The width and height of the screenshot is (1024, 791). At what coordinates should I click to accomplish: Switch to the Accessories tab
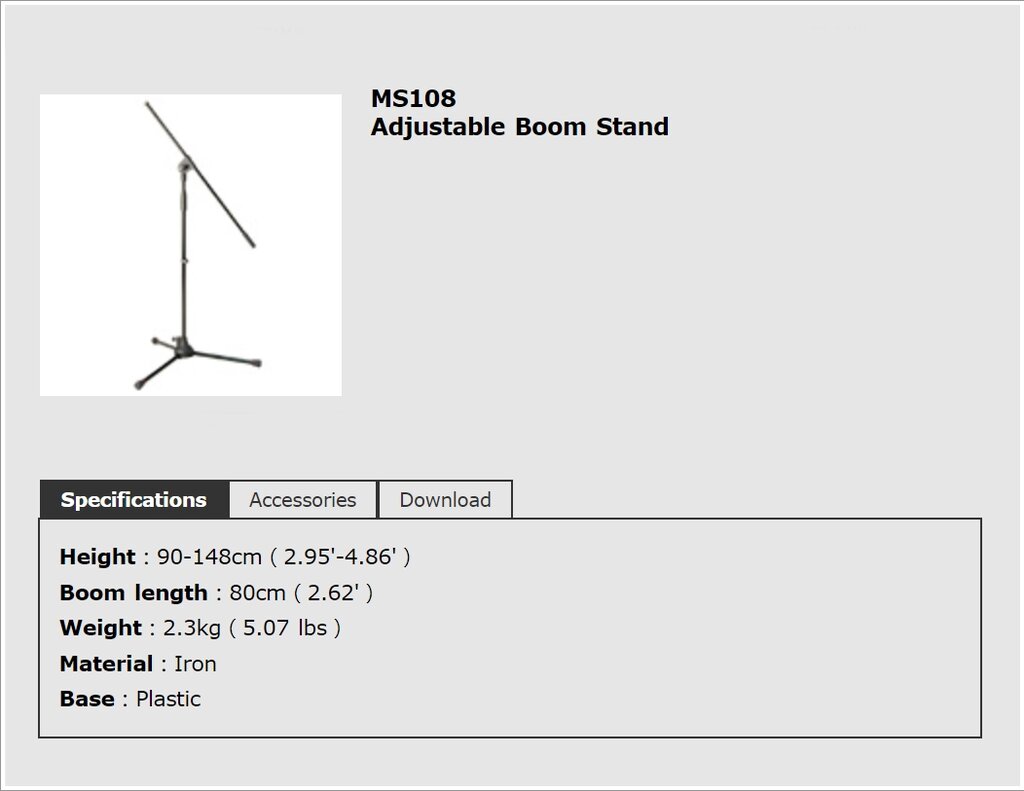[x=303, y=500]
